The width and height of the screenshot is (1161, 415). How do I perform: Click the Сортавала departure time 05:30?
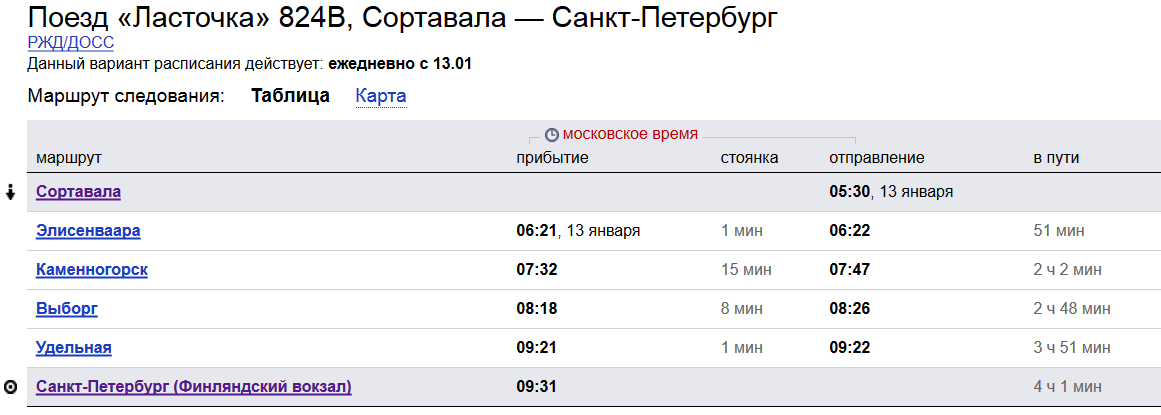(849, 192)
